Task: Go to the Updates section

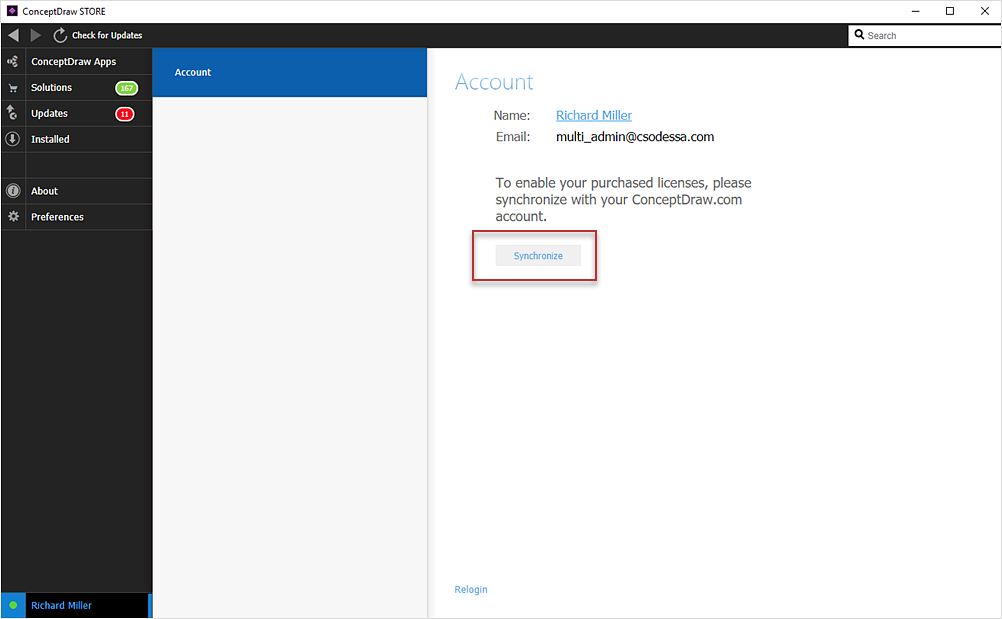Action: pyautogui.click(x=77, y=114)
